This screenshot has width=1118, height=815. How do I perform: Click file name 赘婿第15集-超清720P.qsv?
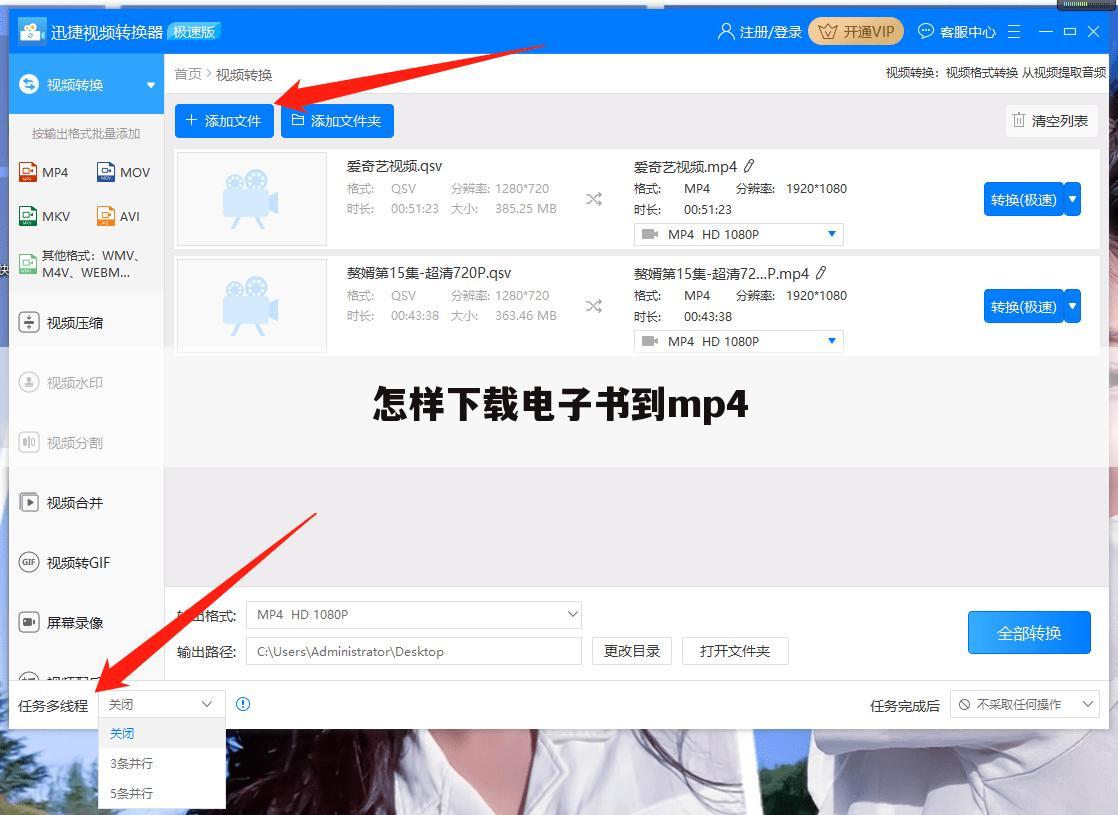click(x=429, y=273)
